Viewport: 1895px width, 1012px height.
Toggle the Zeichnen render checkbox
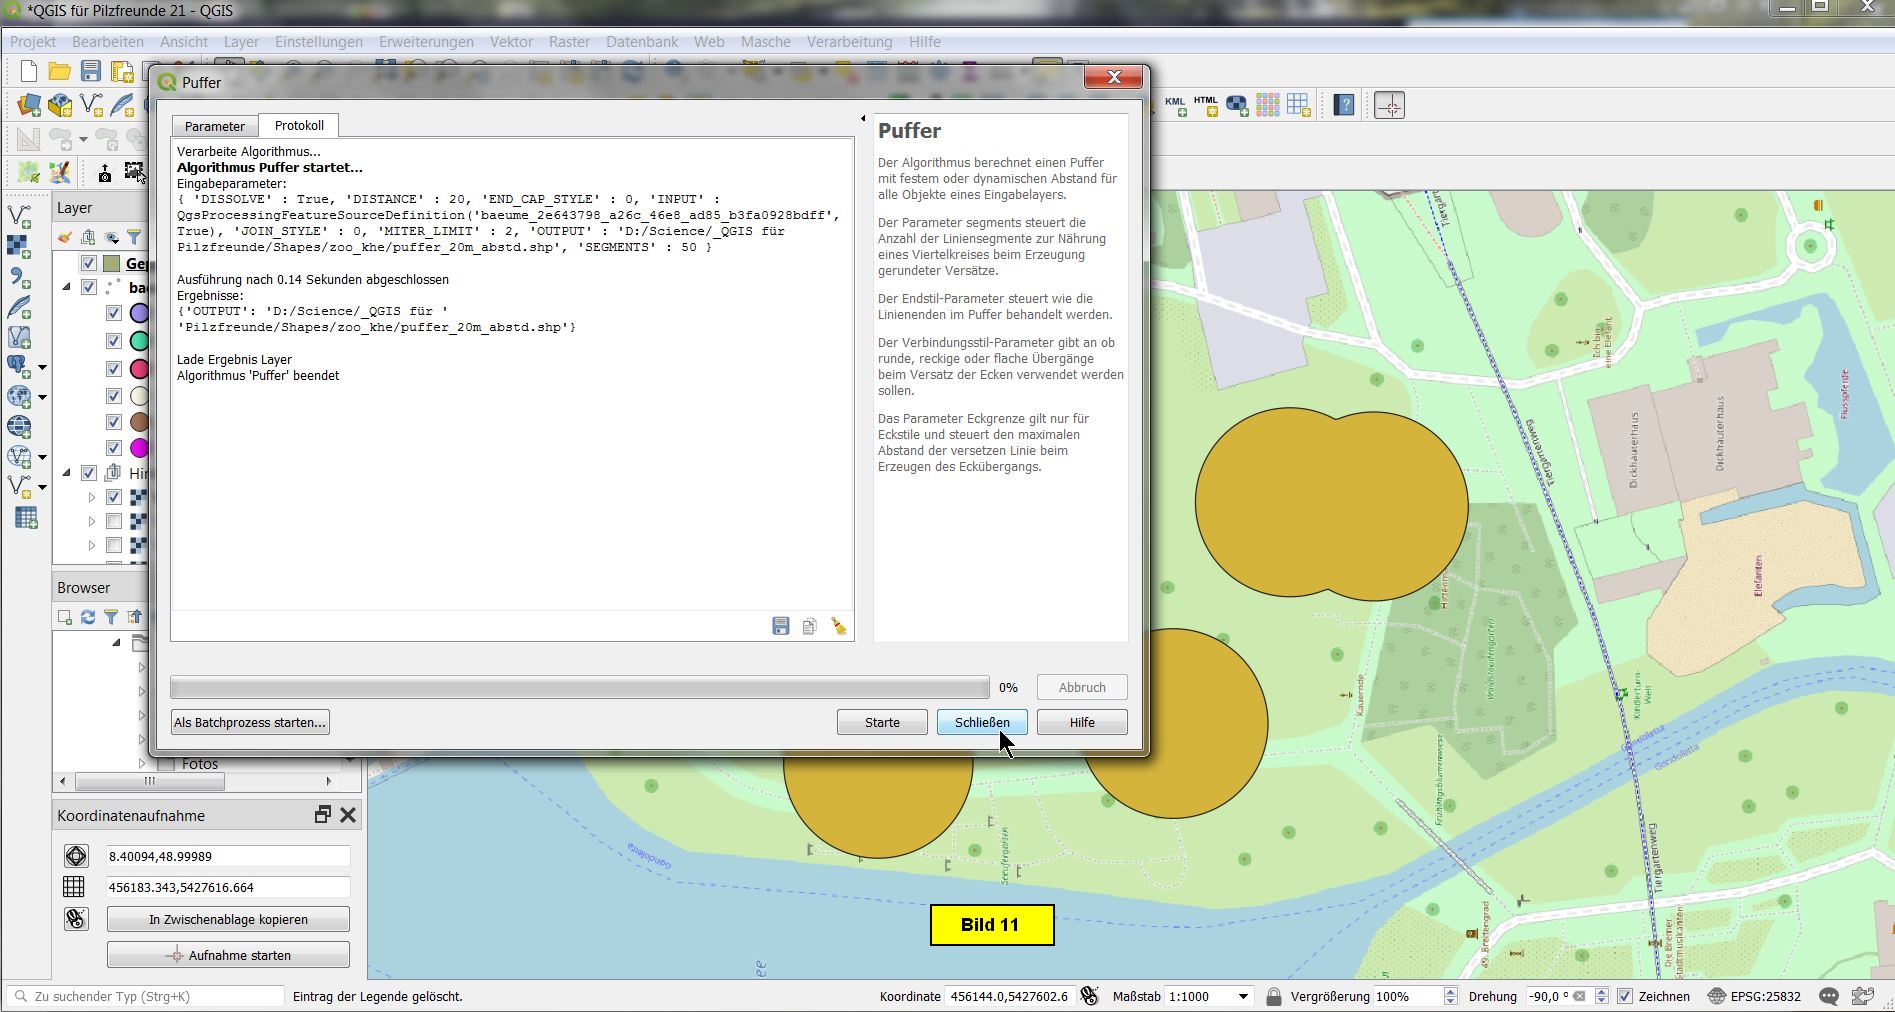click(1625, 996)
